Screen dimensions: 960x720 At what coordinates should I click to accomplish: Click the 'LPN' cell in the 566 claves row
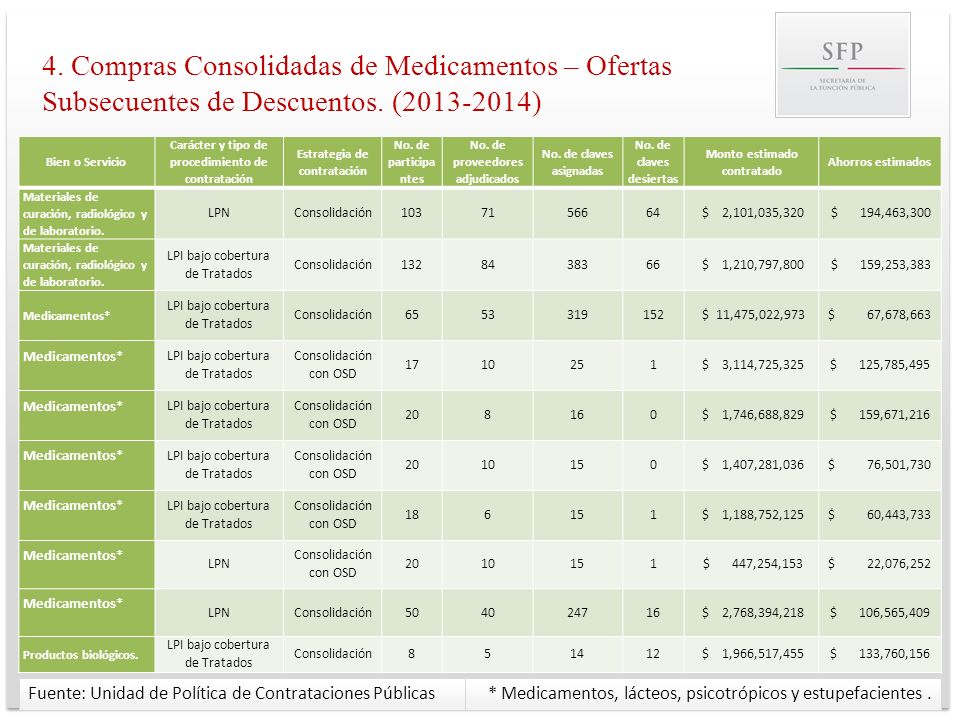[219, 212]
